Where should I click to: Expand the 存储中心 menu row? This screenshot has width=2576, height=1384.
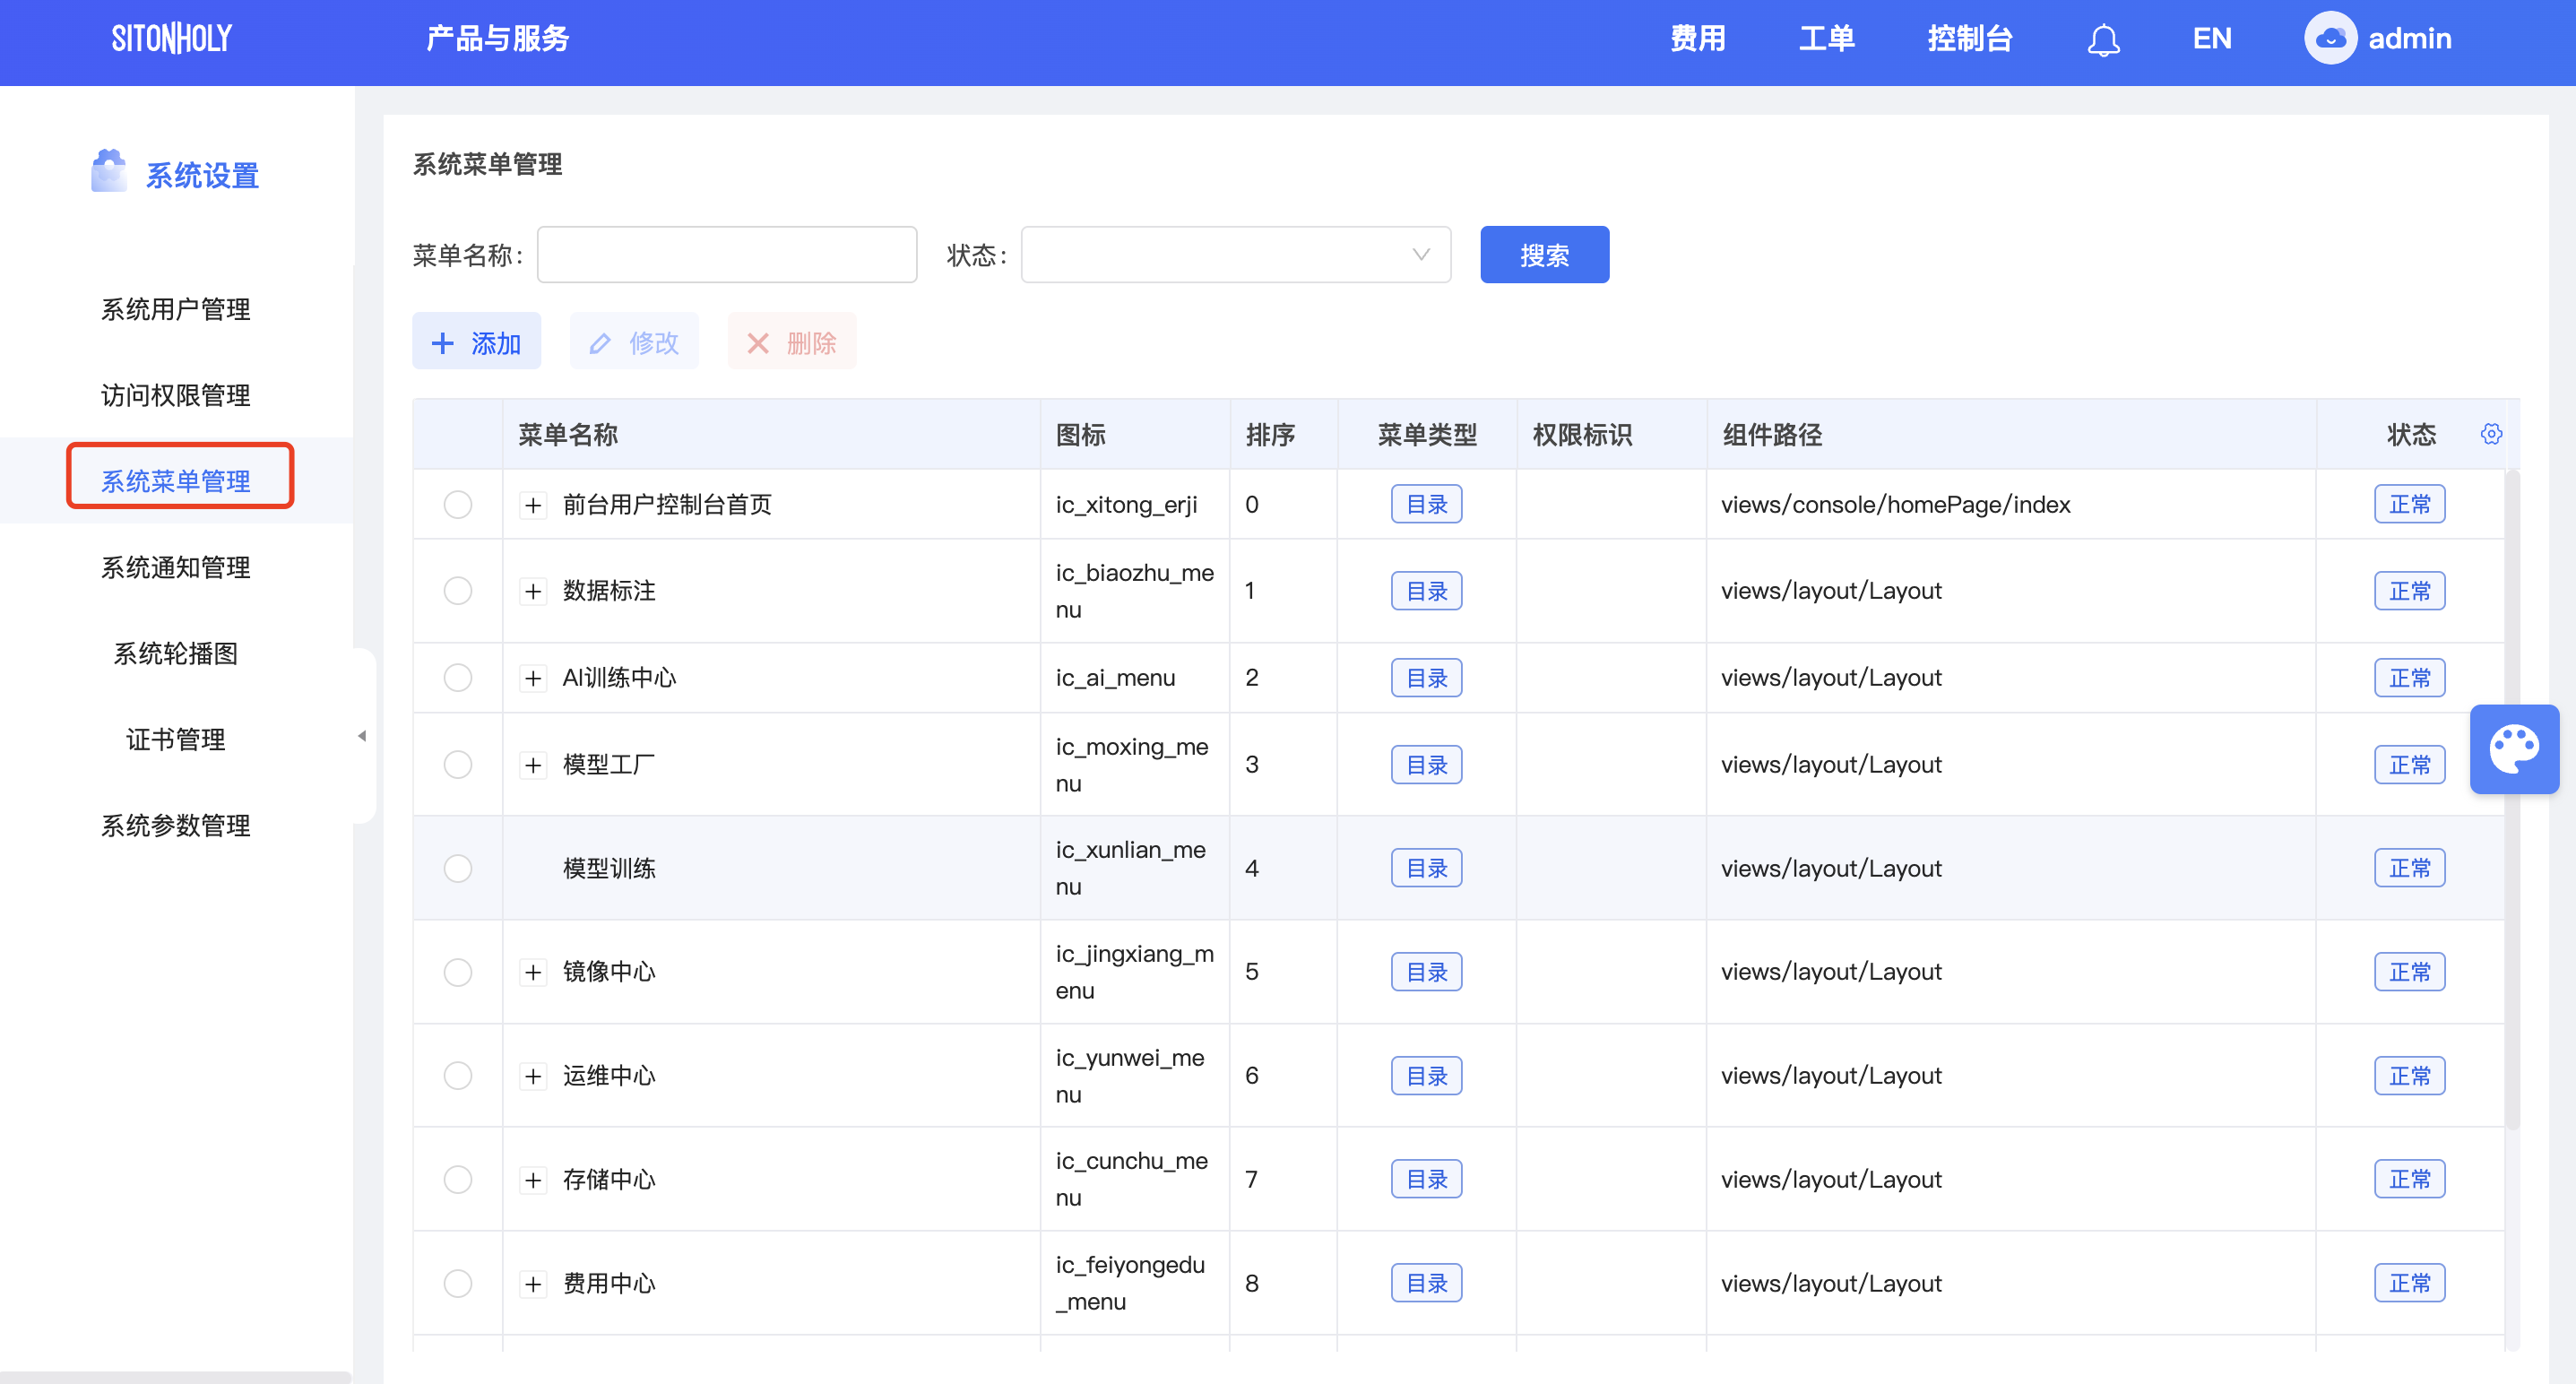tap(533, 1181)
